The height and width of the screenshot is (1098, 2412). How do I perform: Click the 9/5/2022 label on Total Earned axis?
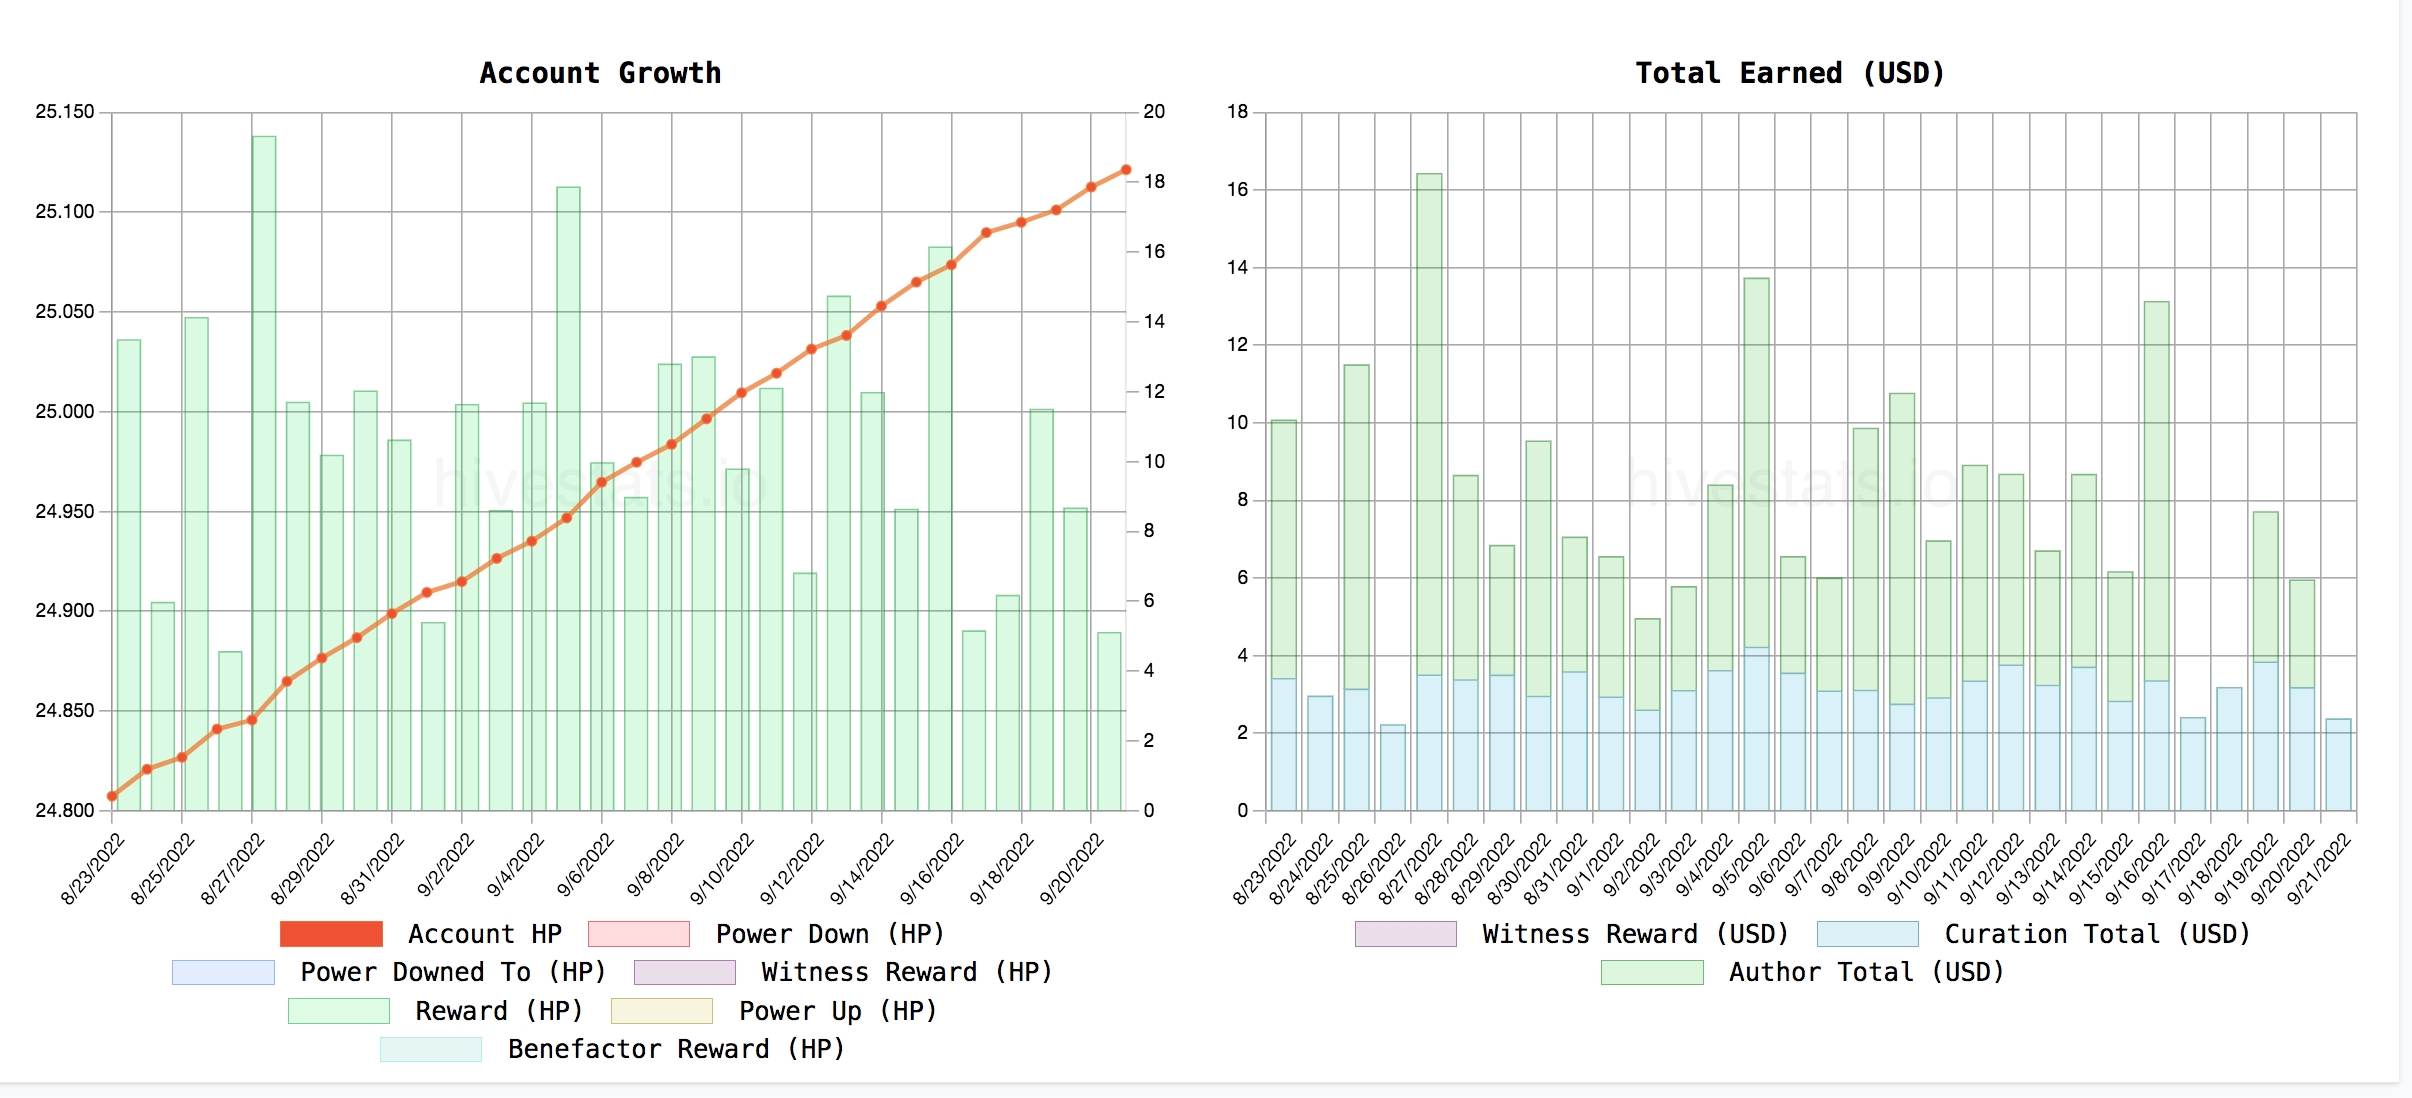[1740, 866]
